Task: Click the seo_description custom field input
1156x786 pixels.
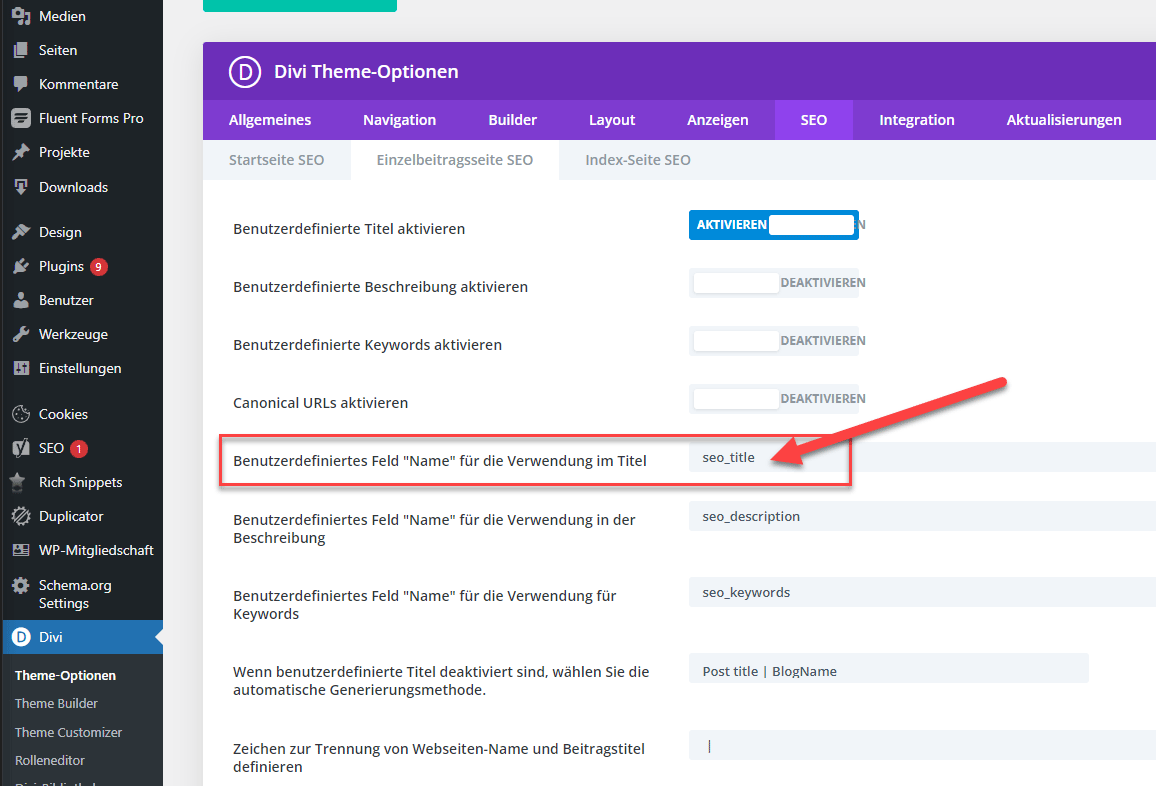Action: pyautogui.click(x=922, y=516)
